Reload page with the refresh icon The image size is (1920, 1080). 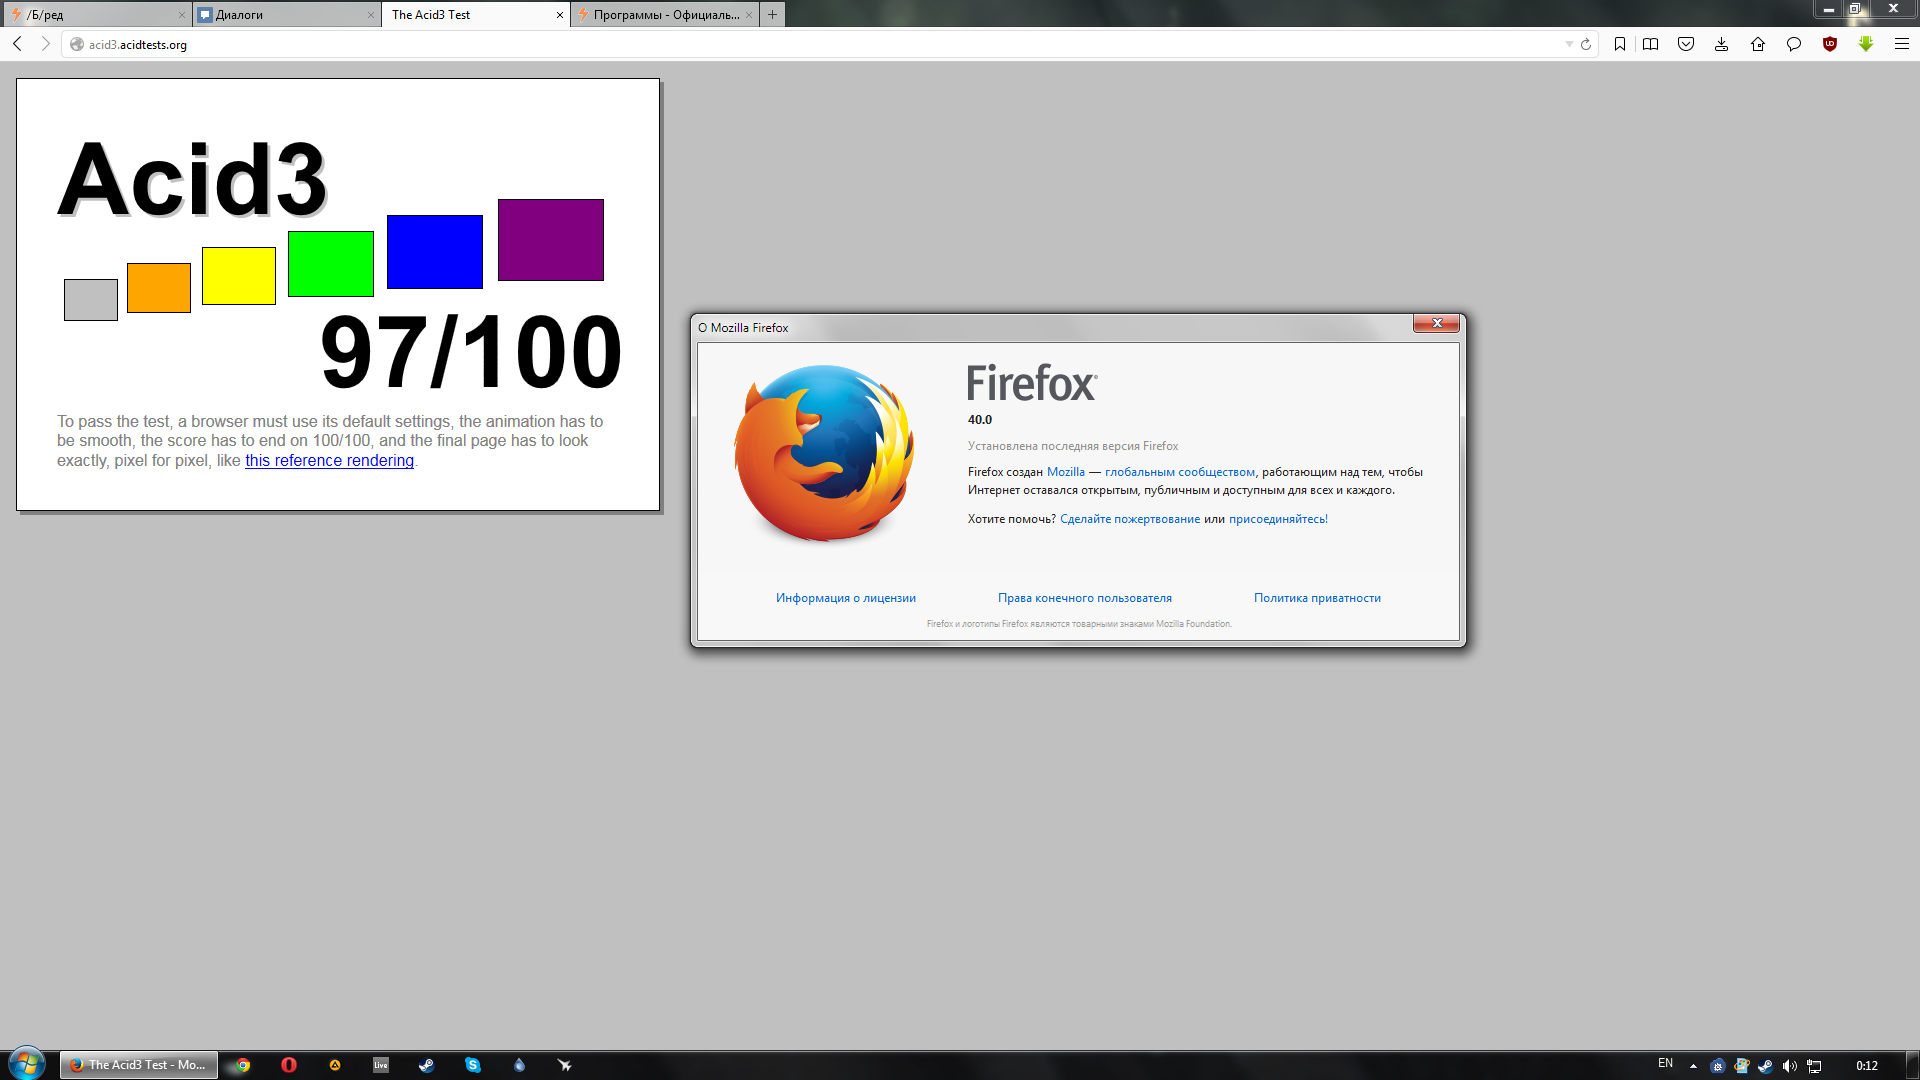(1586, 44)
